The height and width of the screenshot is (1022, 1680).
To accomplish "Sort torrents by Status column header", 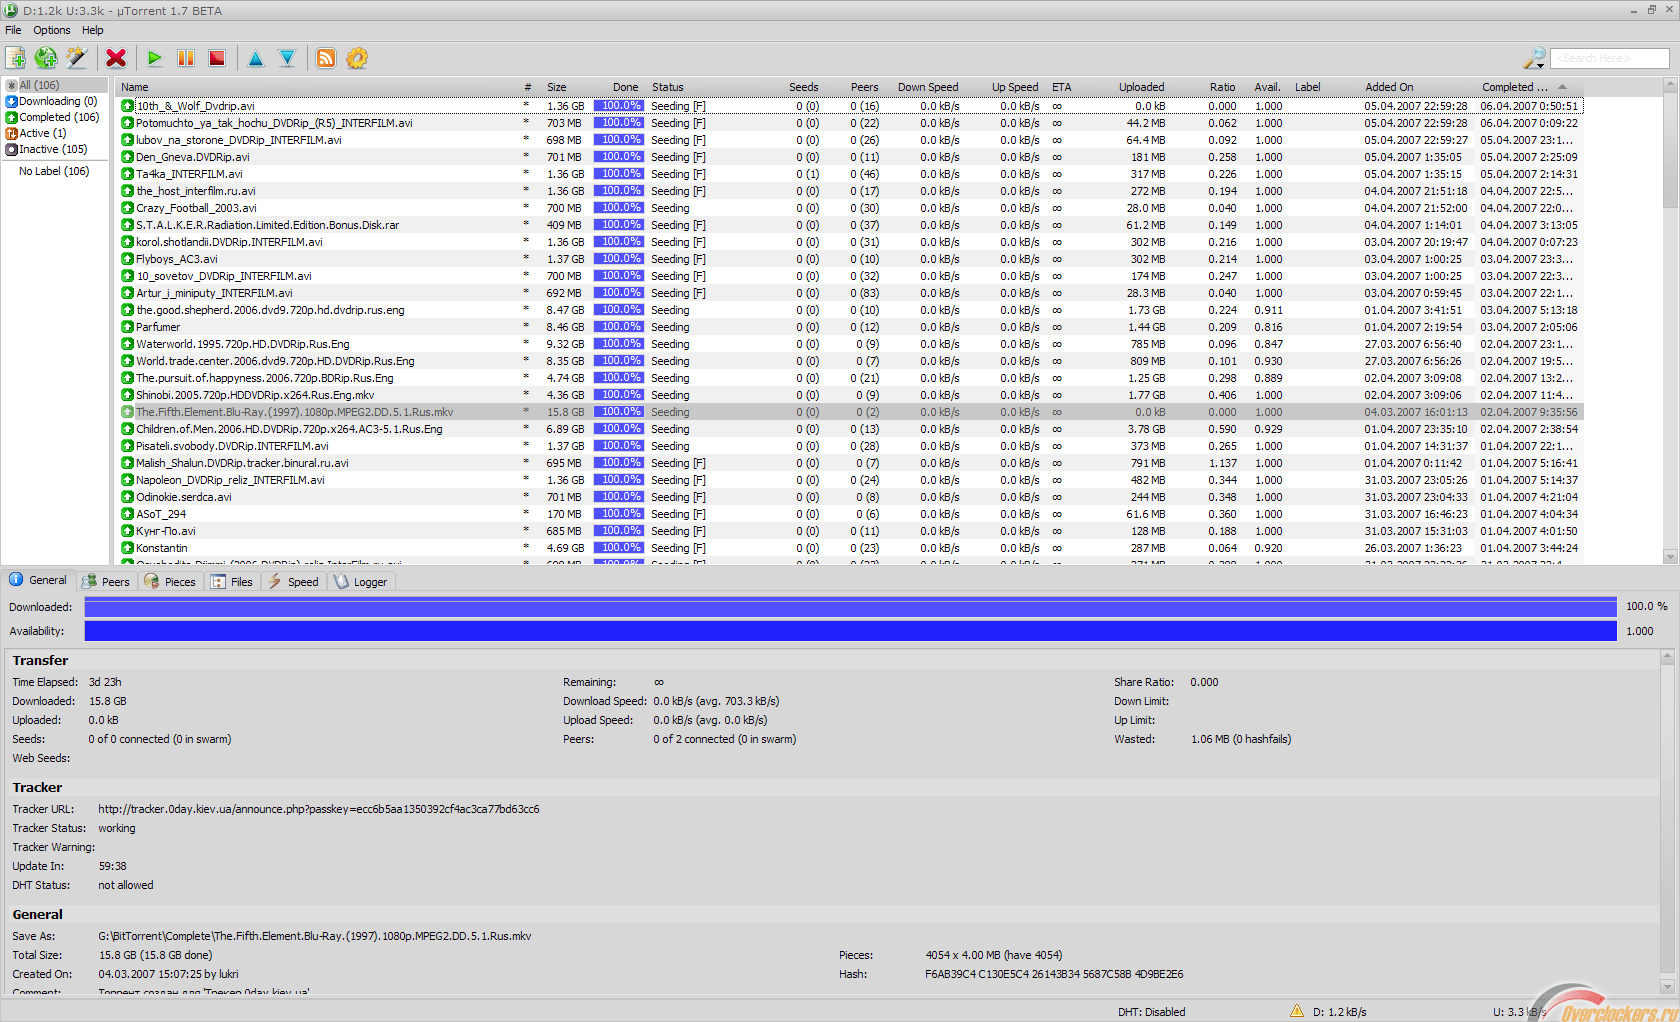I will [712, 87].
